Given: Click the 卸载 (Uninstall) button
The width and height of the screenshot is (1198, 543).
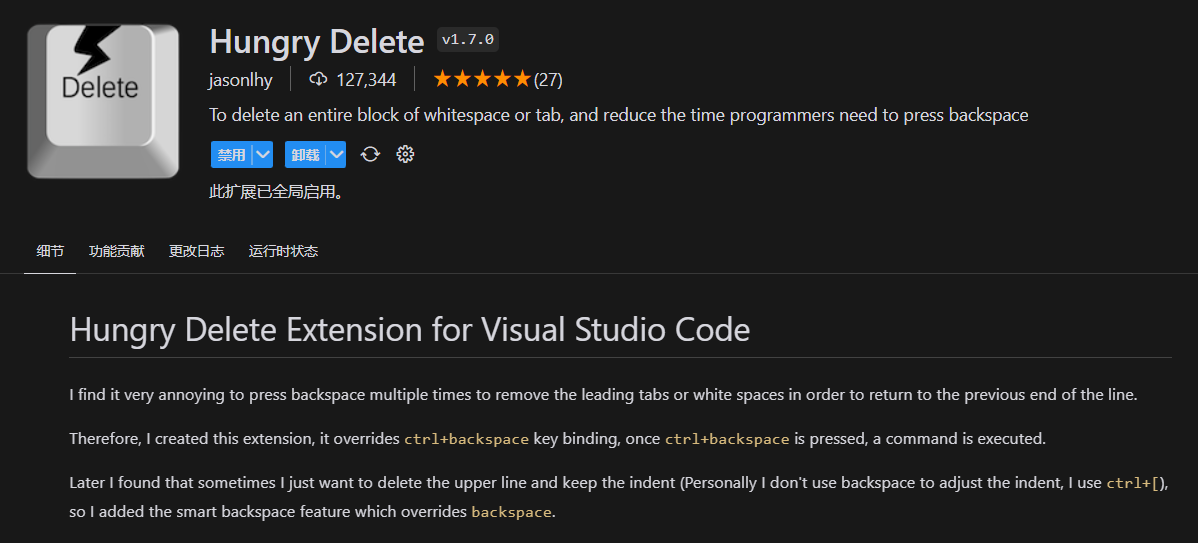Looking at the screenshot, I should tap(305, 155).
